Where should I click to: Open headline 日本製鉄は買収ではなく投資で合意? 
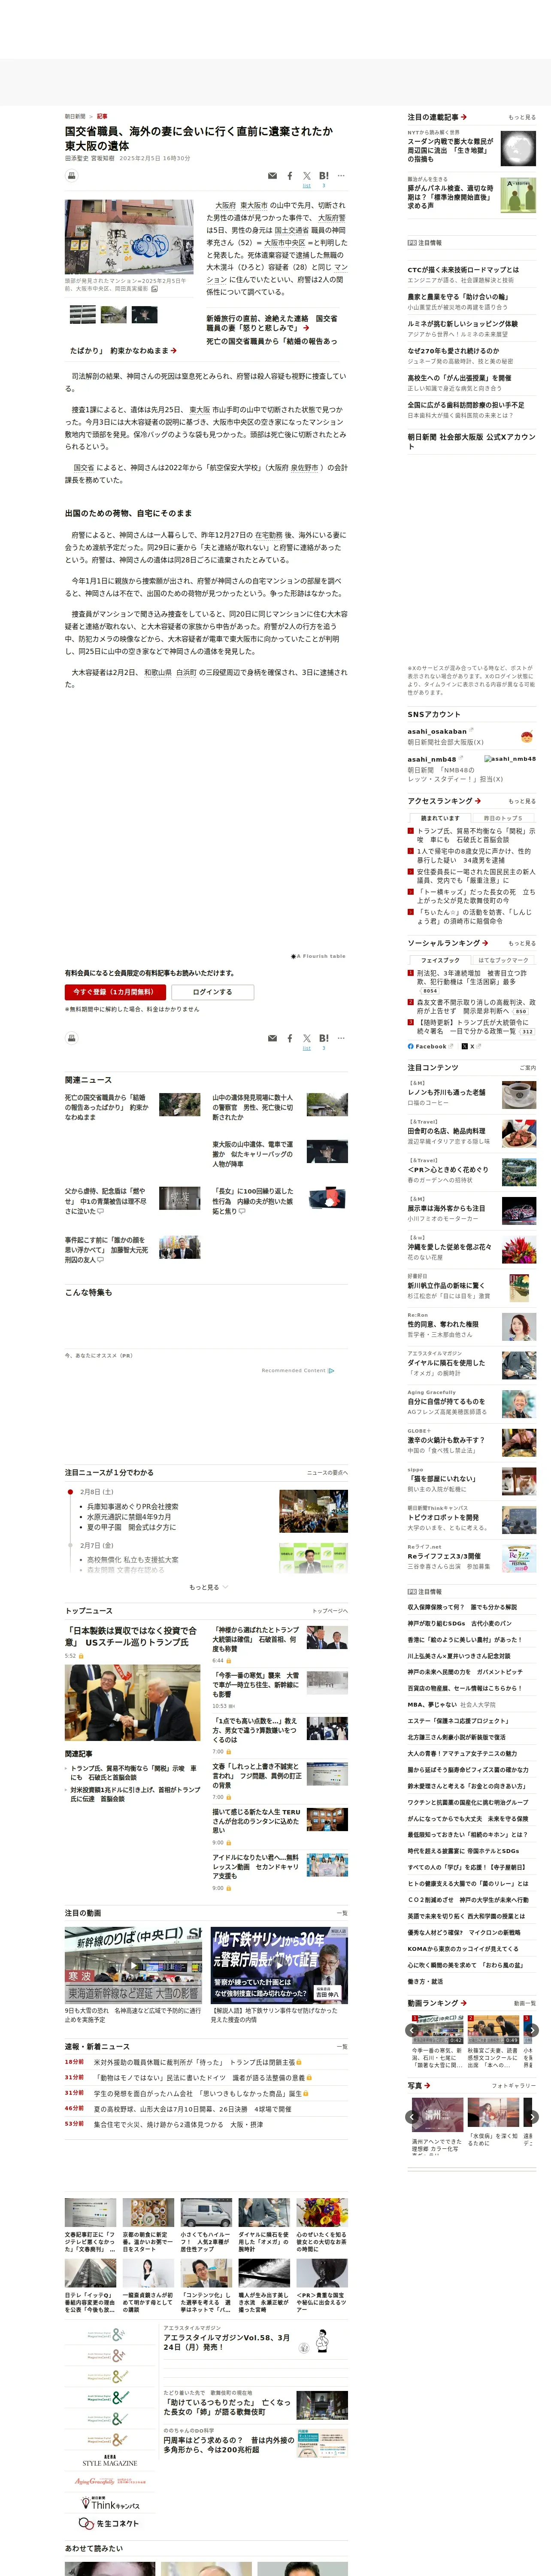tap(131, 1636)
